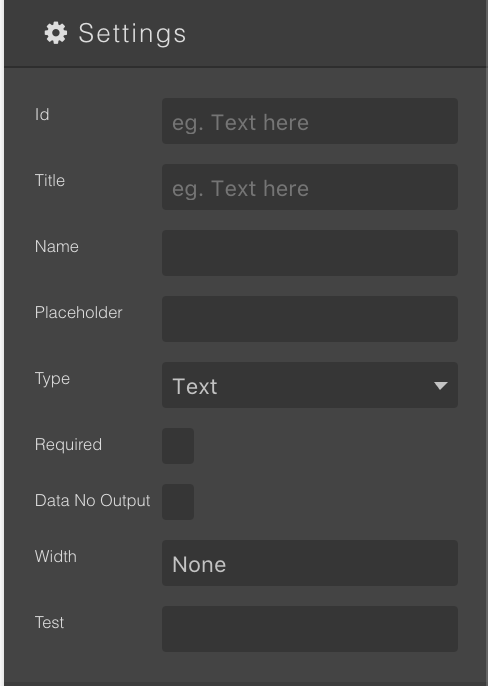Click into the empty Test field

coord(310,630)
